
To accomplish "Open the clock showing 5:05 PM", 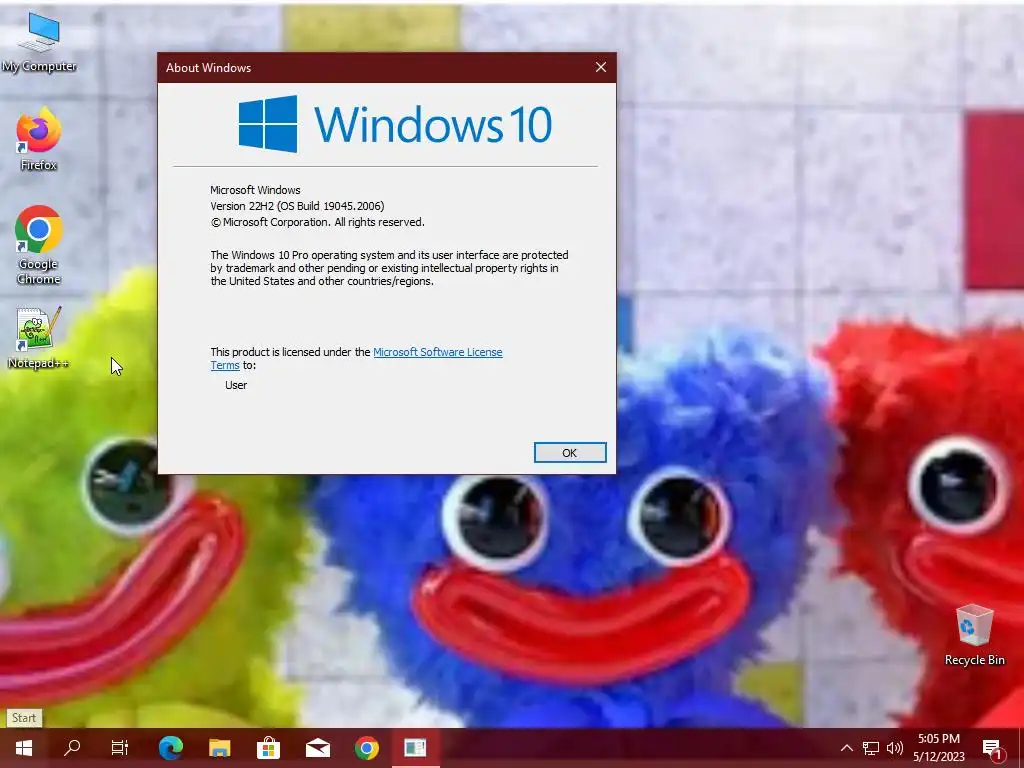I will point(939,748).
